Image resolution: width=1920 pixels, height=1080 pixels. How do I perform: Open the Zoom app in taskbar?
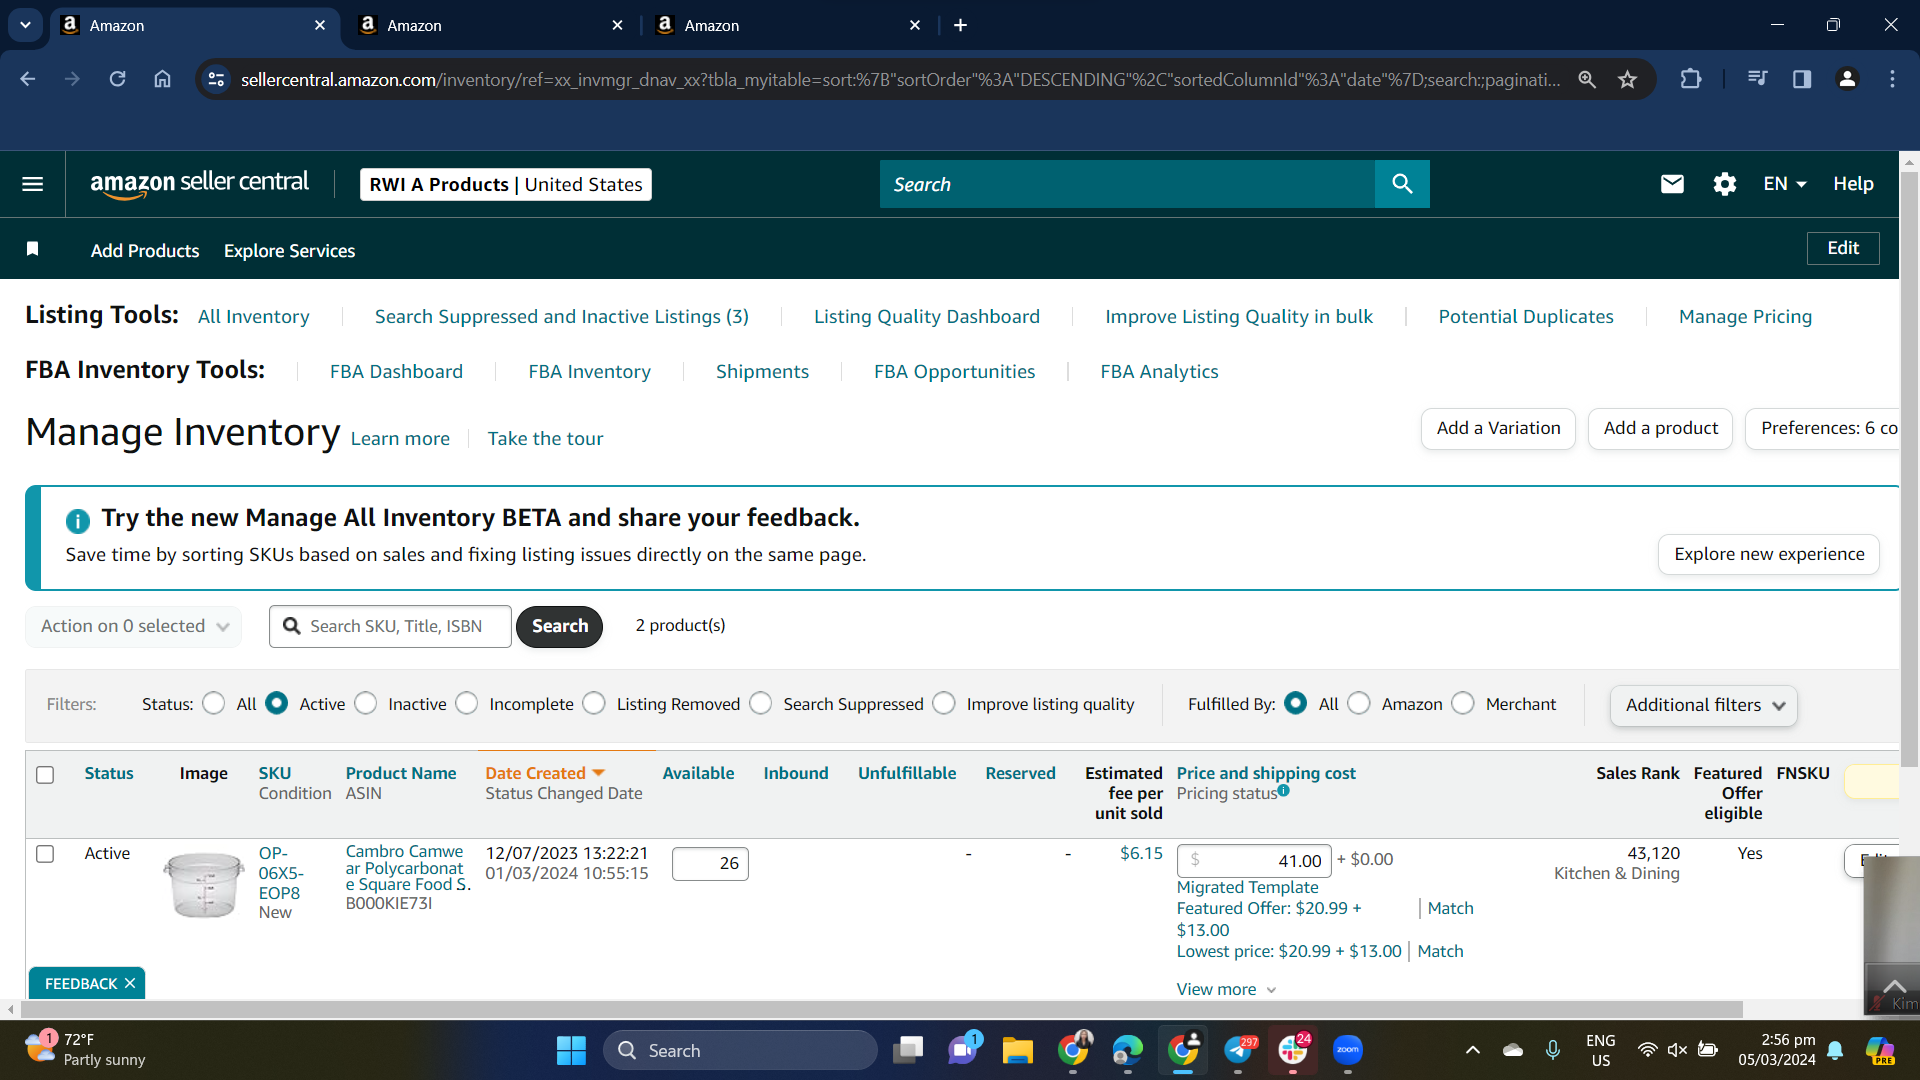(1348, 1050)
